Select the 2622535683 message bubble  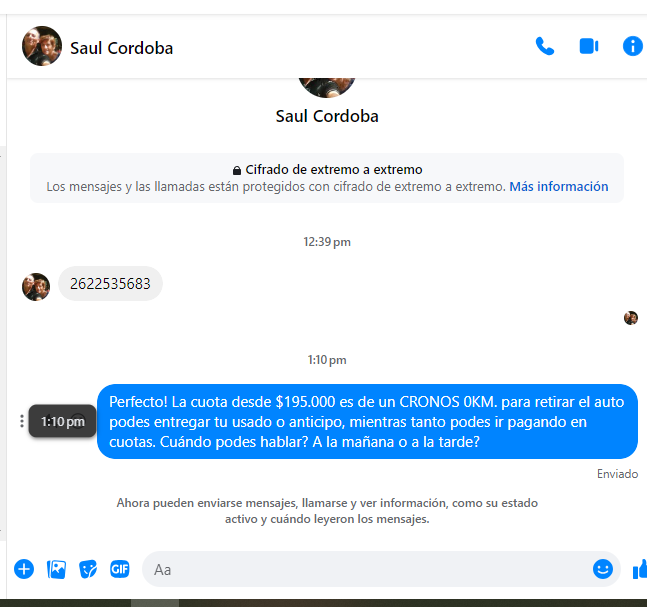(x=110, y=283)
